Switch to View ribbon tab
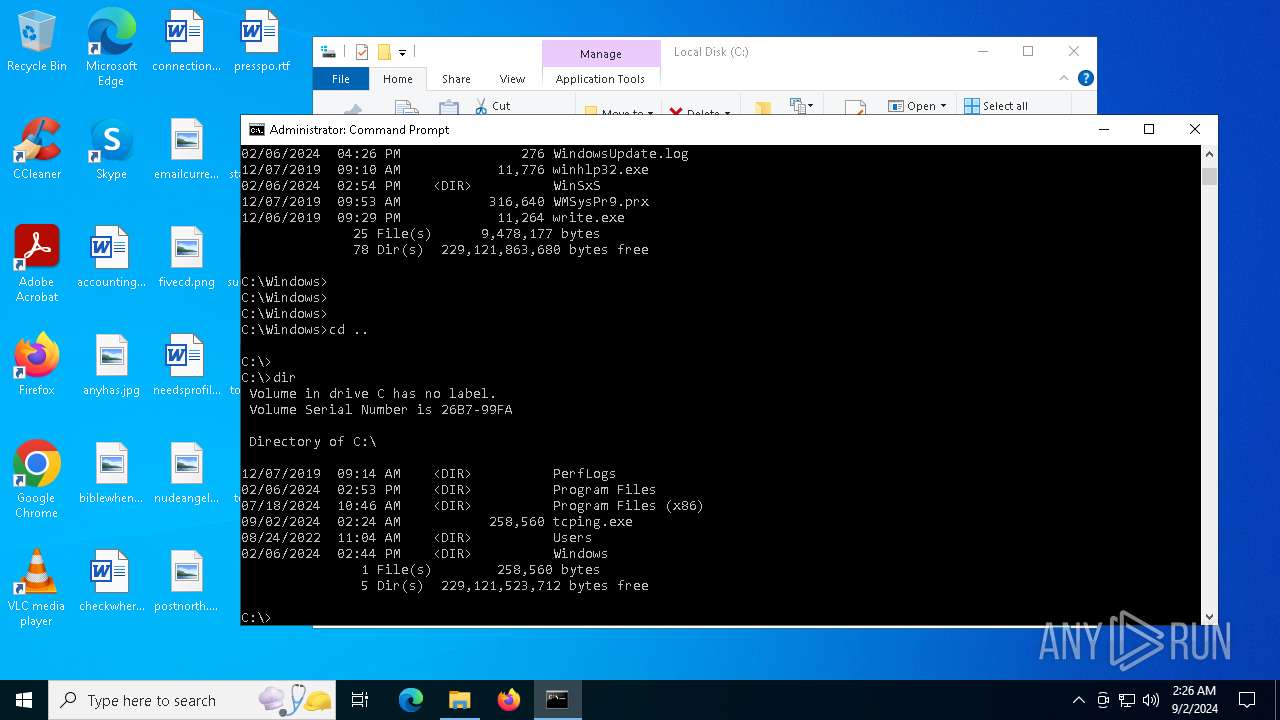This screenshot has width=1280, height=720. click(512, 79)
